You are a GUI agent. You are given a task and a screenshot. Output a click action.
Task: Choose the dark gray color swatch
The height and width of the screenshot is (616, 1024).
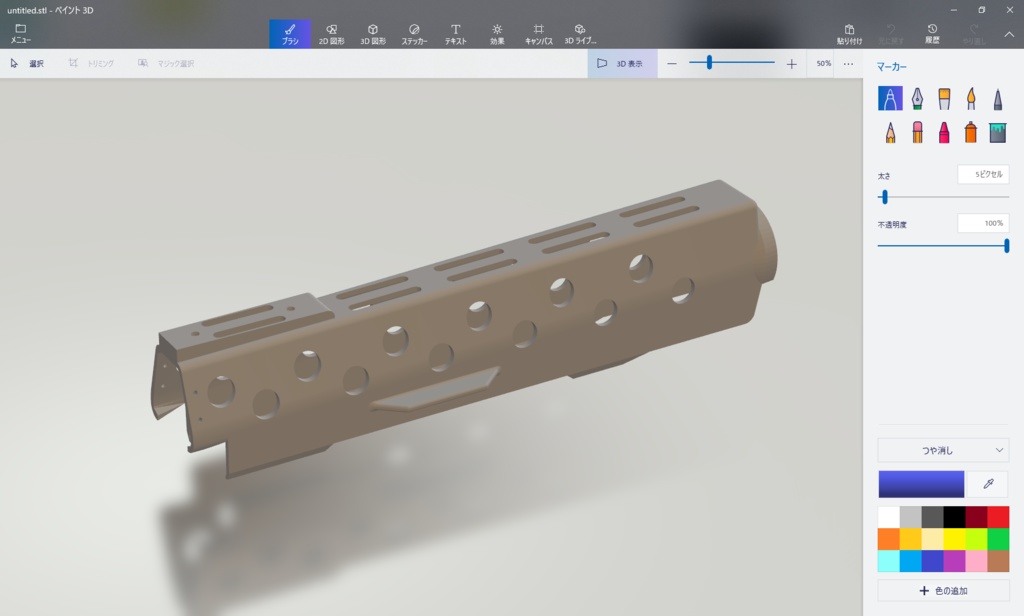click(x=933, y=517)
